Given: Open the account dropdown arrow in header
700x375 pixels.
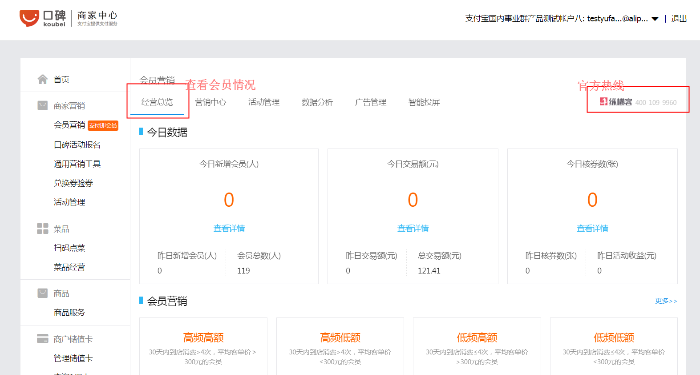Looking at the screenshot, I should tap(655, 19).
